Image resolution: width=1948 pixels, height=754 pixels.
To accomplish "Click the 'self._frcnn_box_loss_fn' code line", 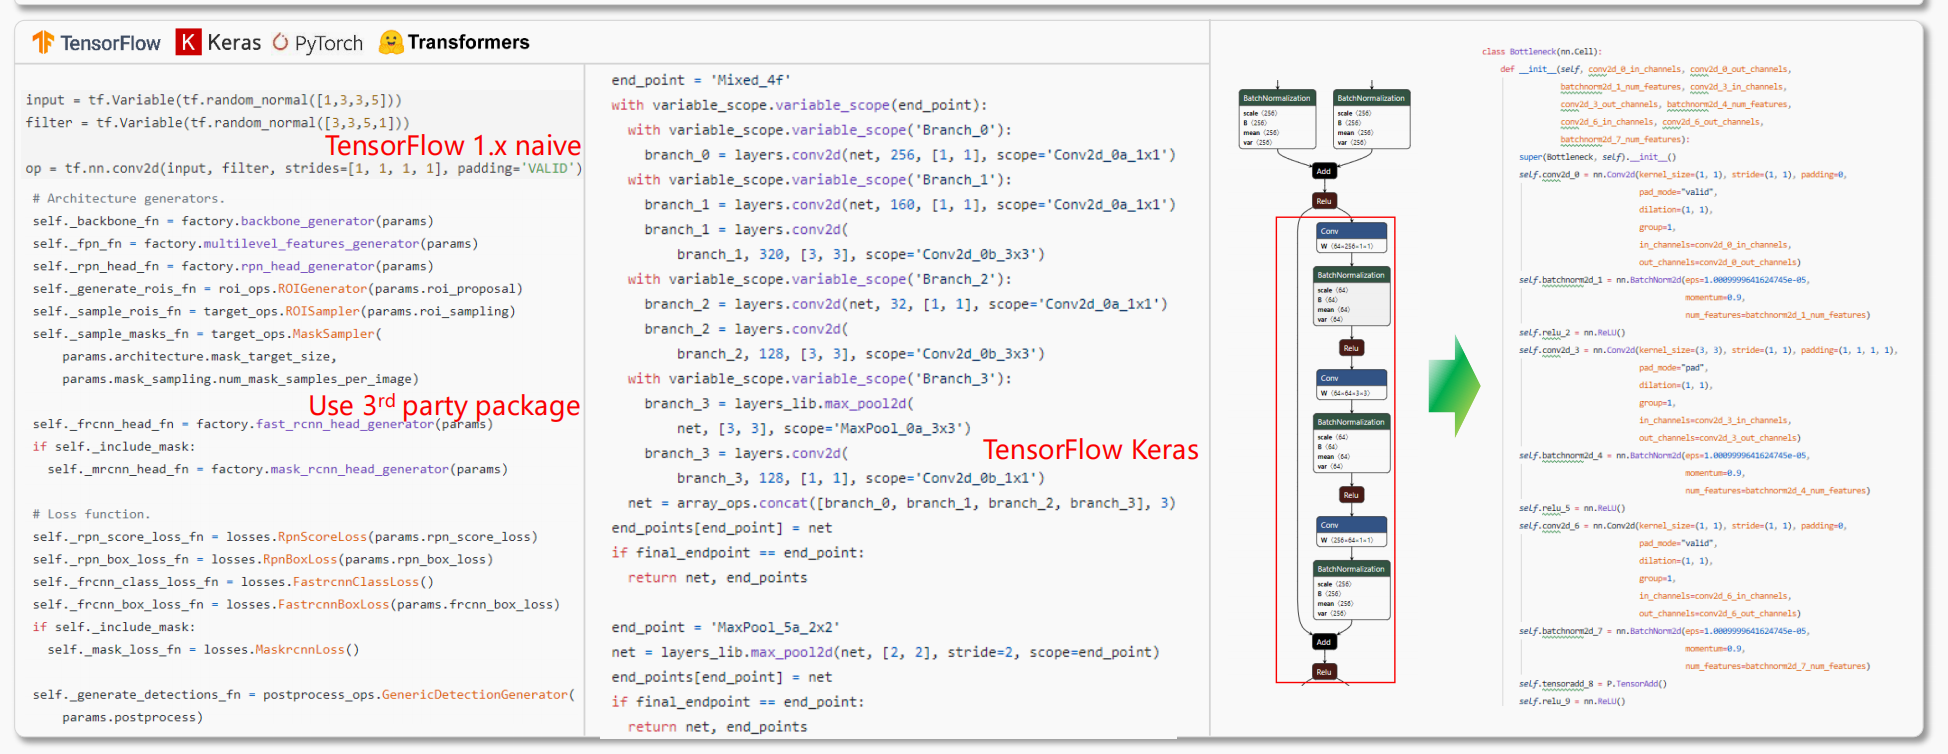I will (296, 605).
